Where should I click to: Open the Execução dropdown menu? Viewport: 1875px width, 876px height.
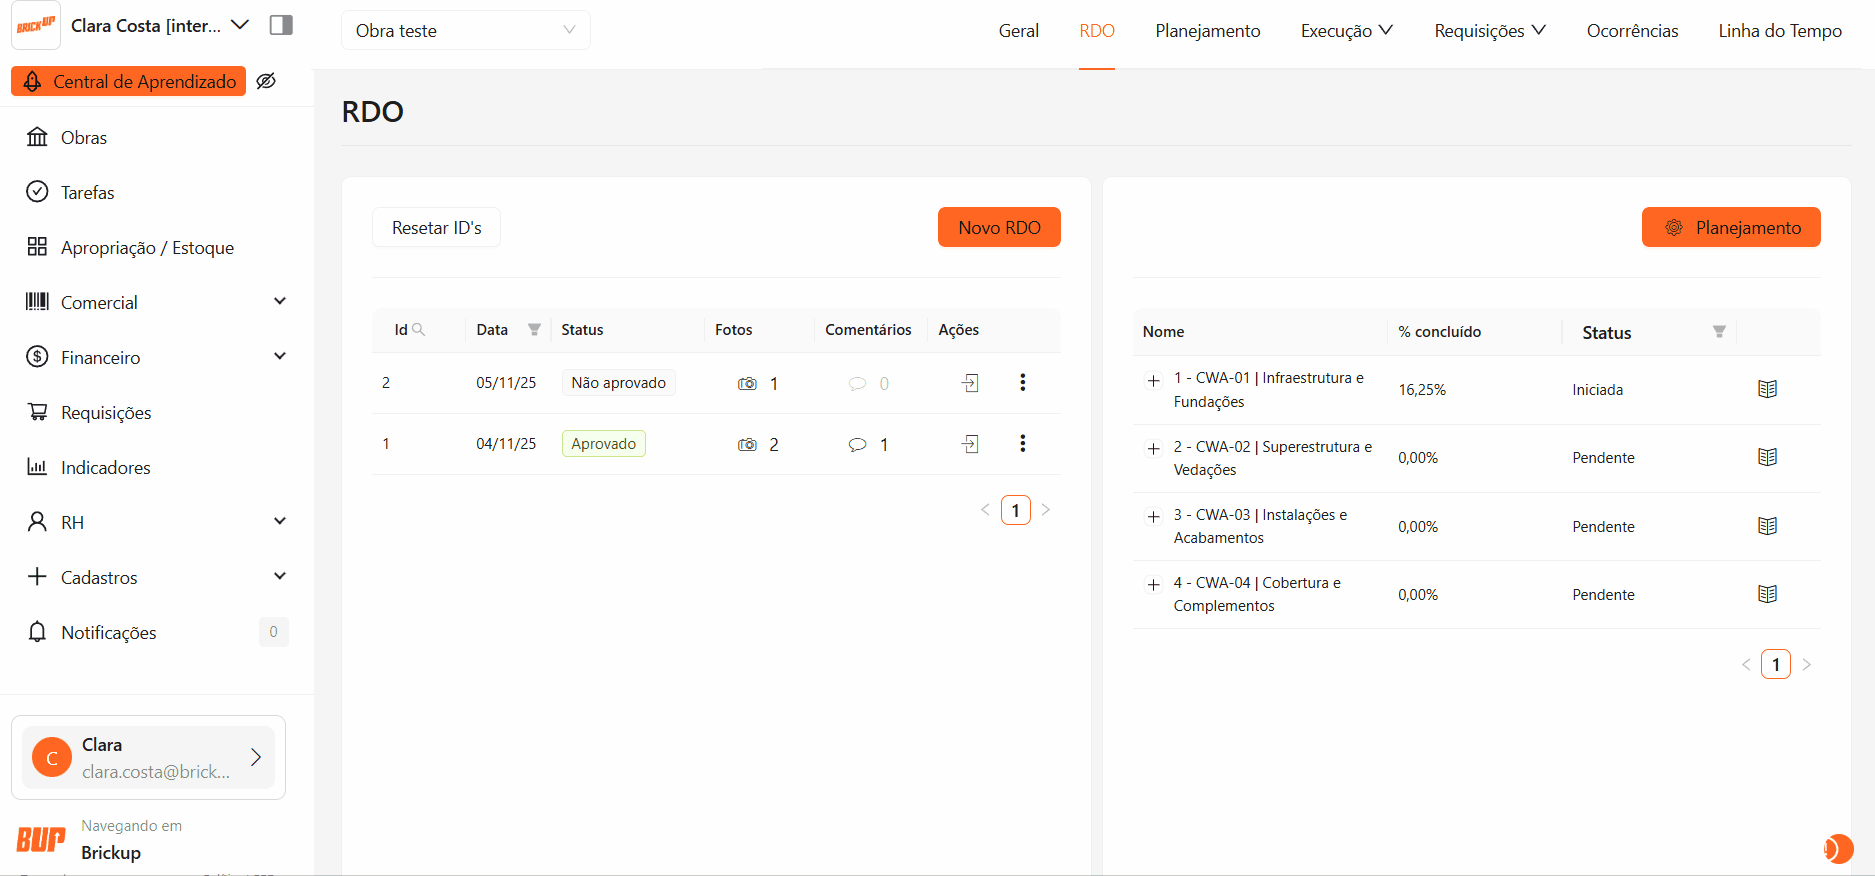coord(1346,31)
